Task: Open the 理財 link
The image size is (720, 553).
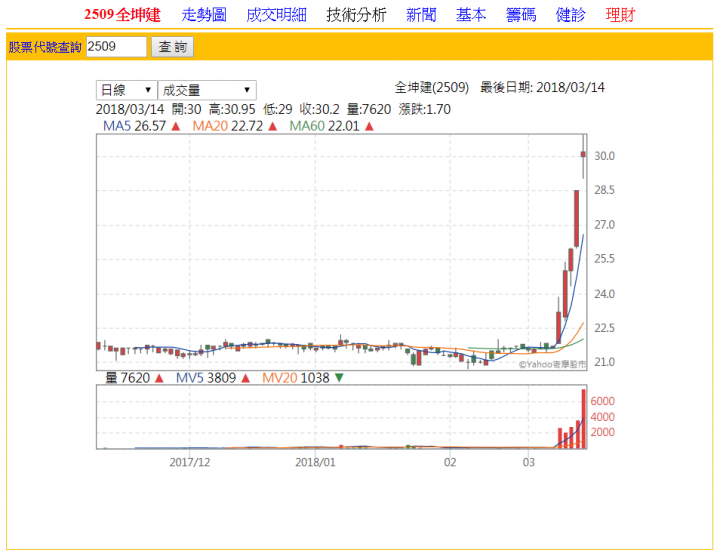Action: [x=620, y=15]
